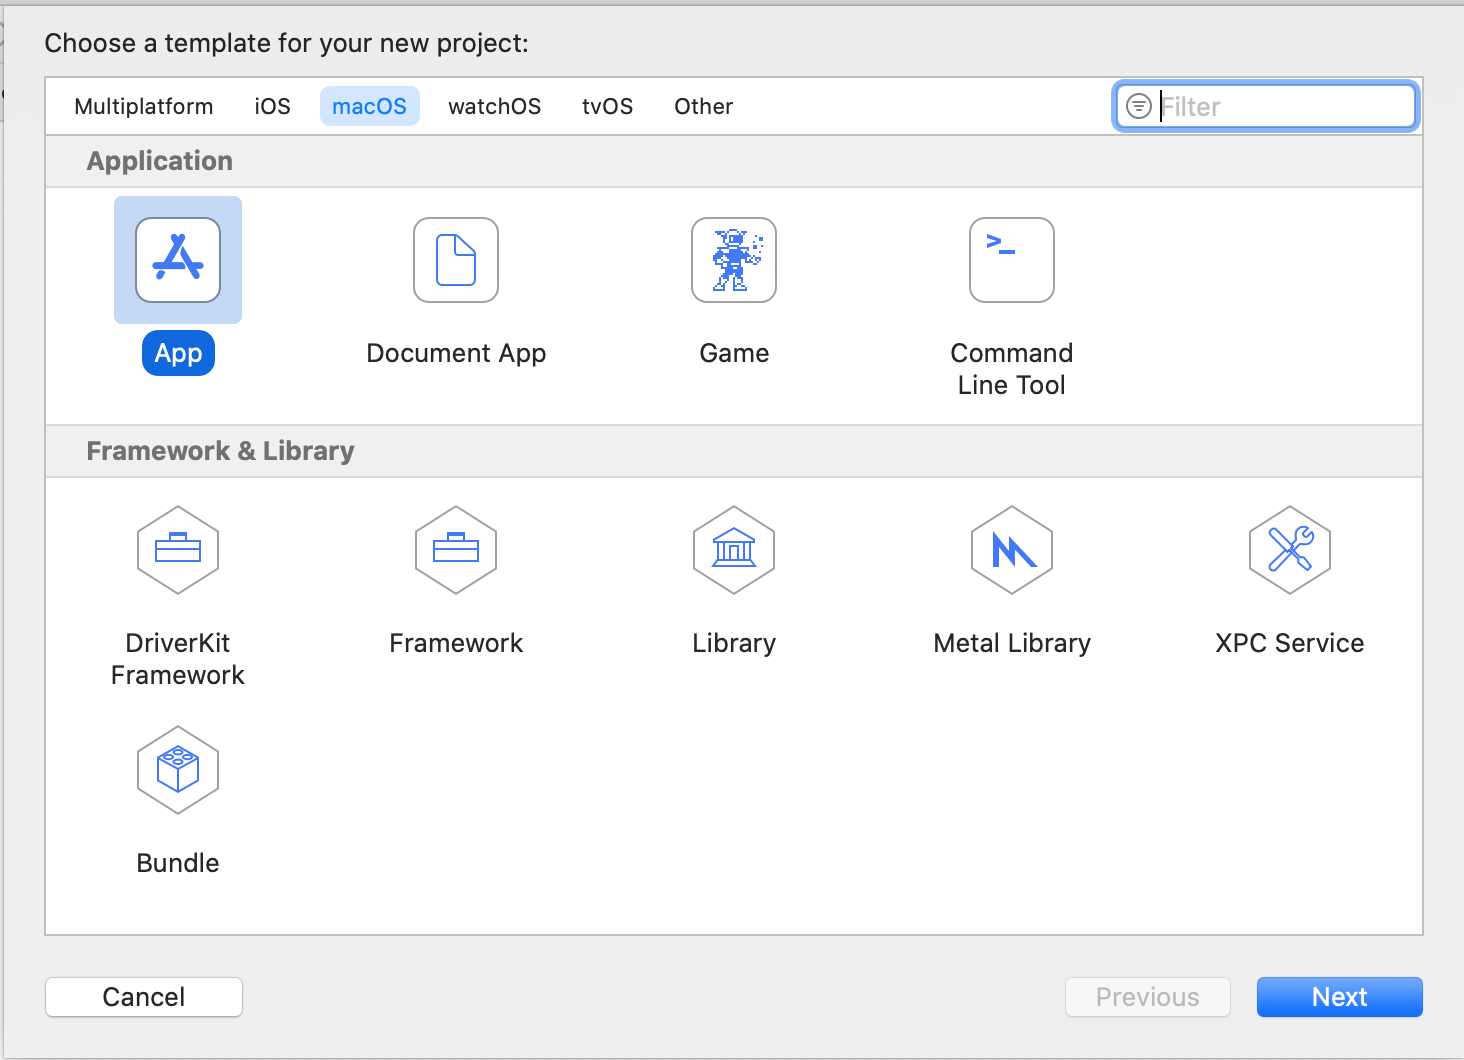Switch to the iOS tab
This screenshot has width=1464, height=1060.
[272, 106]
